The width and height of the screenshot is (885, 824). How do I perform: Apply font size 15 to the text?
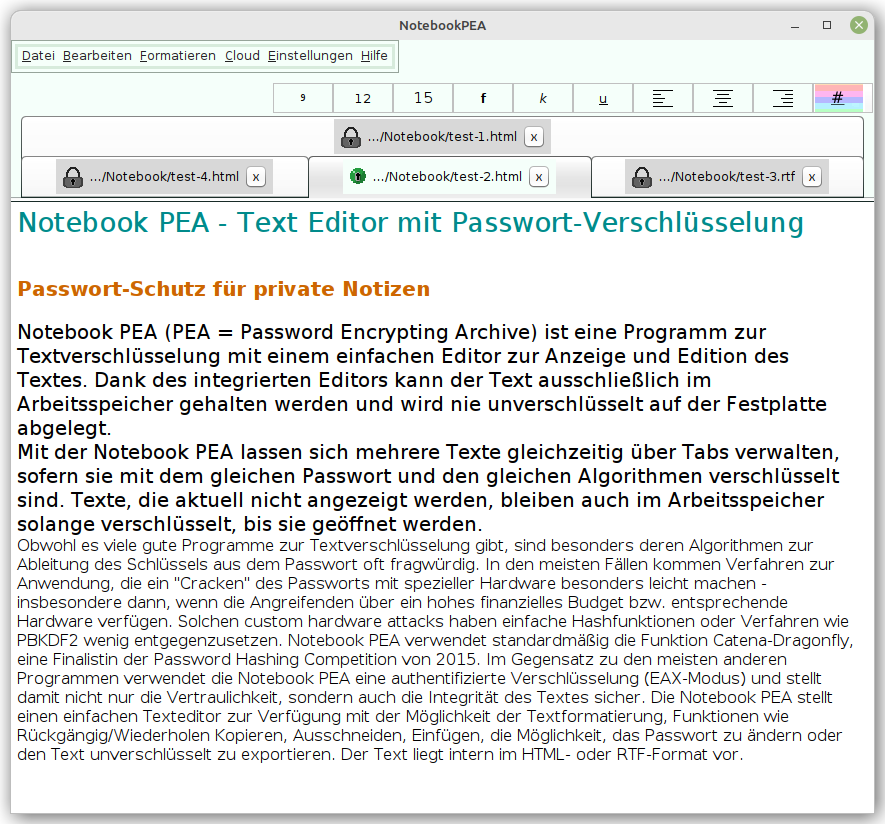[x=422, y=98]
